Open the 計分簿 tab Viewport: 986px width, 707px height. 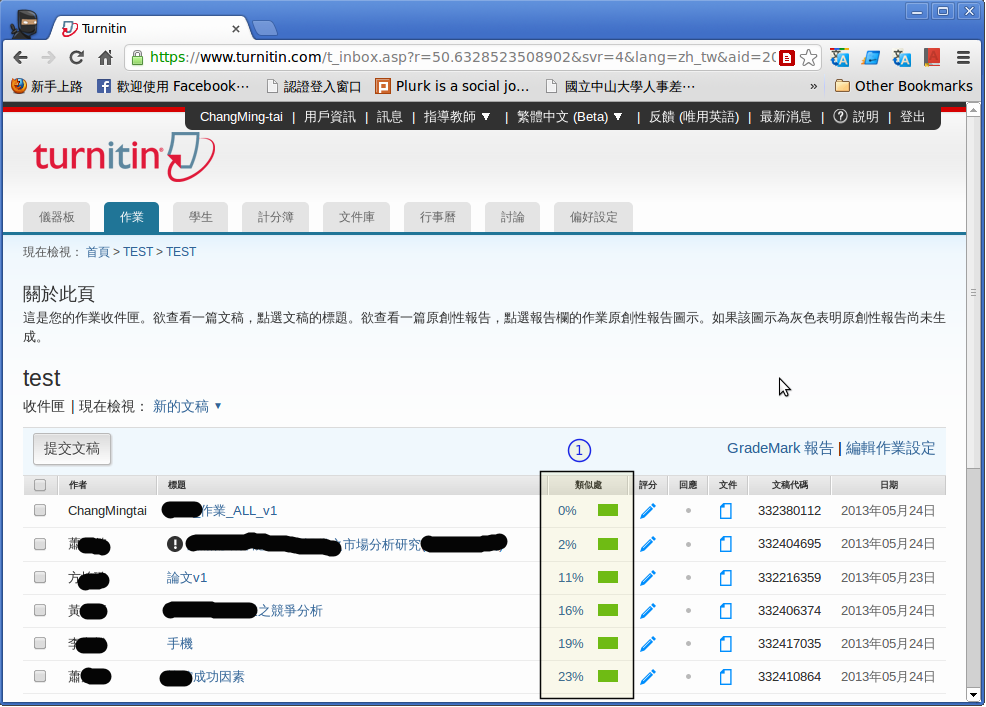275,217
